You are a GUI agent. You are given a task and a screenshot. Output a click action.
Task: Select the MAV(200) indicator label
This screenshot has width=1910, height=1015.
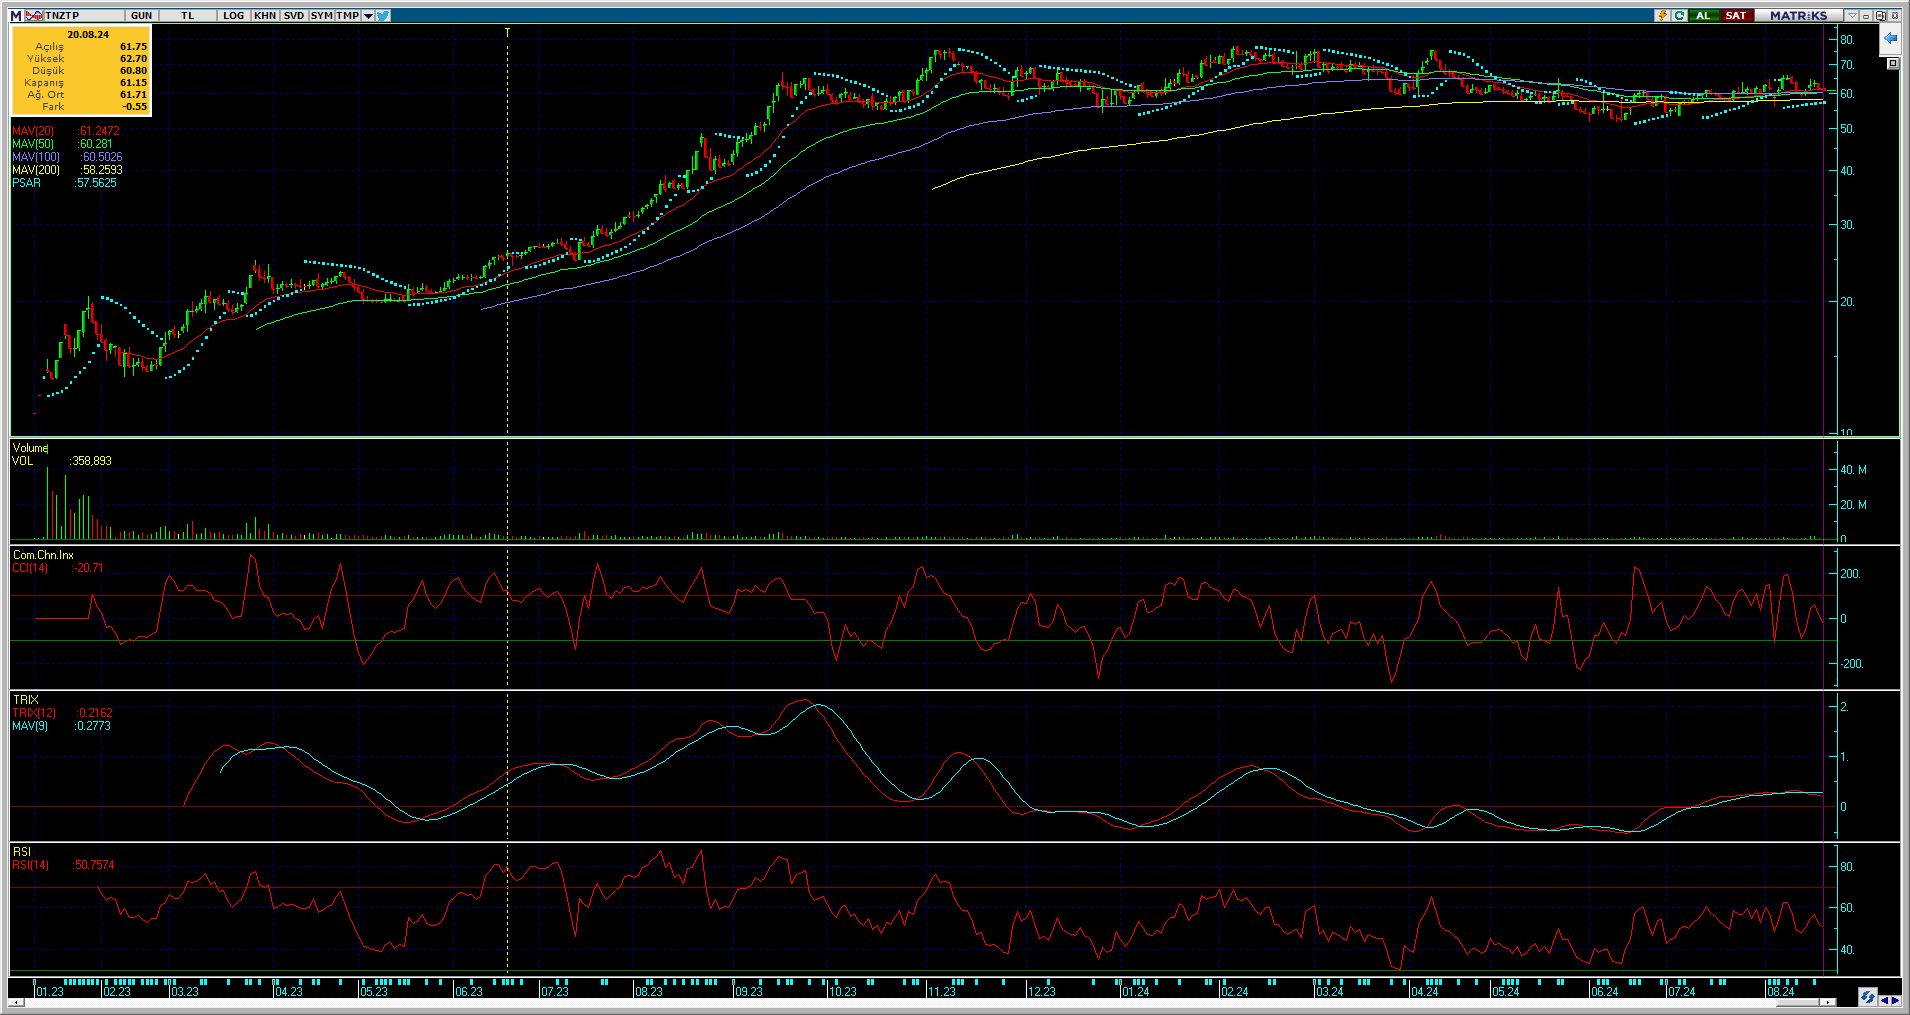coord(36,170)
